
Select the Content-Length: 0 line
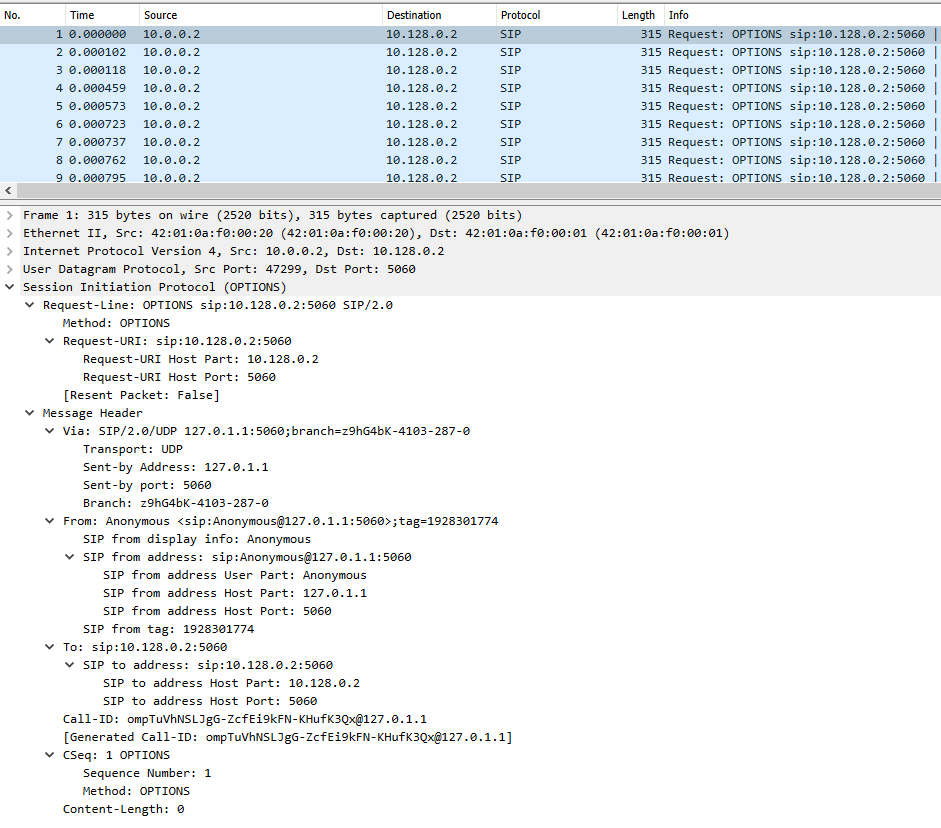click(x=124, y=809)
